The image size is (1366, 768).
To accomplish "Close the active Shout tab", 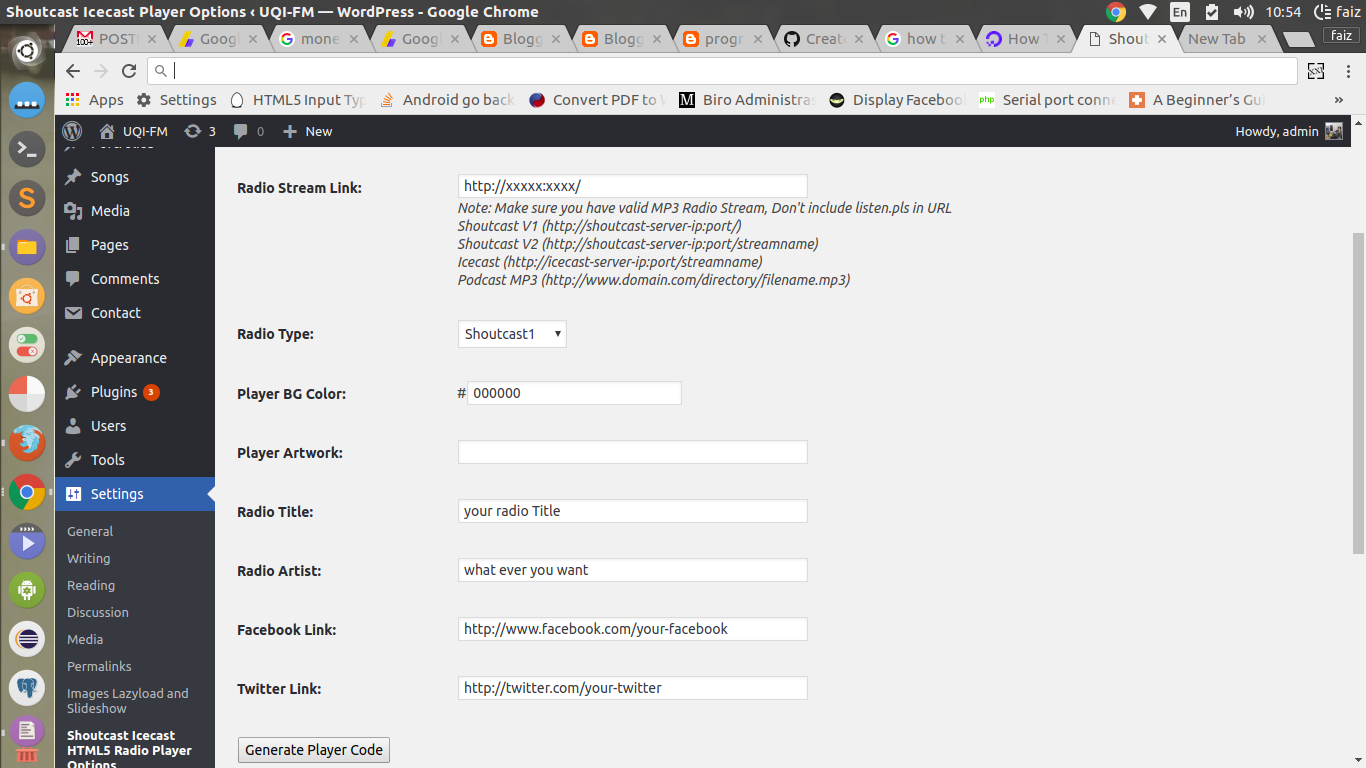I will coord(1162,39).
